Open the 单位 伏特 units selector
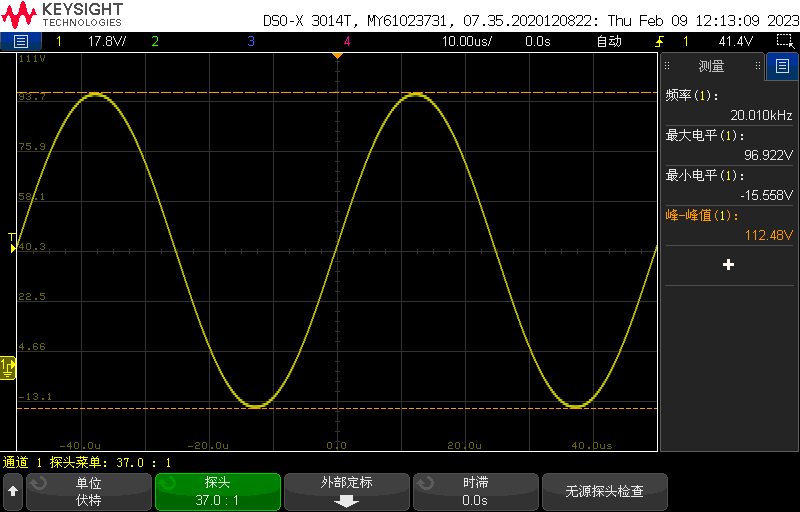This screenshot has width=800, height=512. [88, 492]
